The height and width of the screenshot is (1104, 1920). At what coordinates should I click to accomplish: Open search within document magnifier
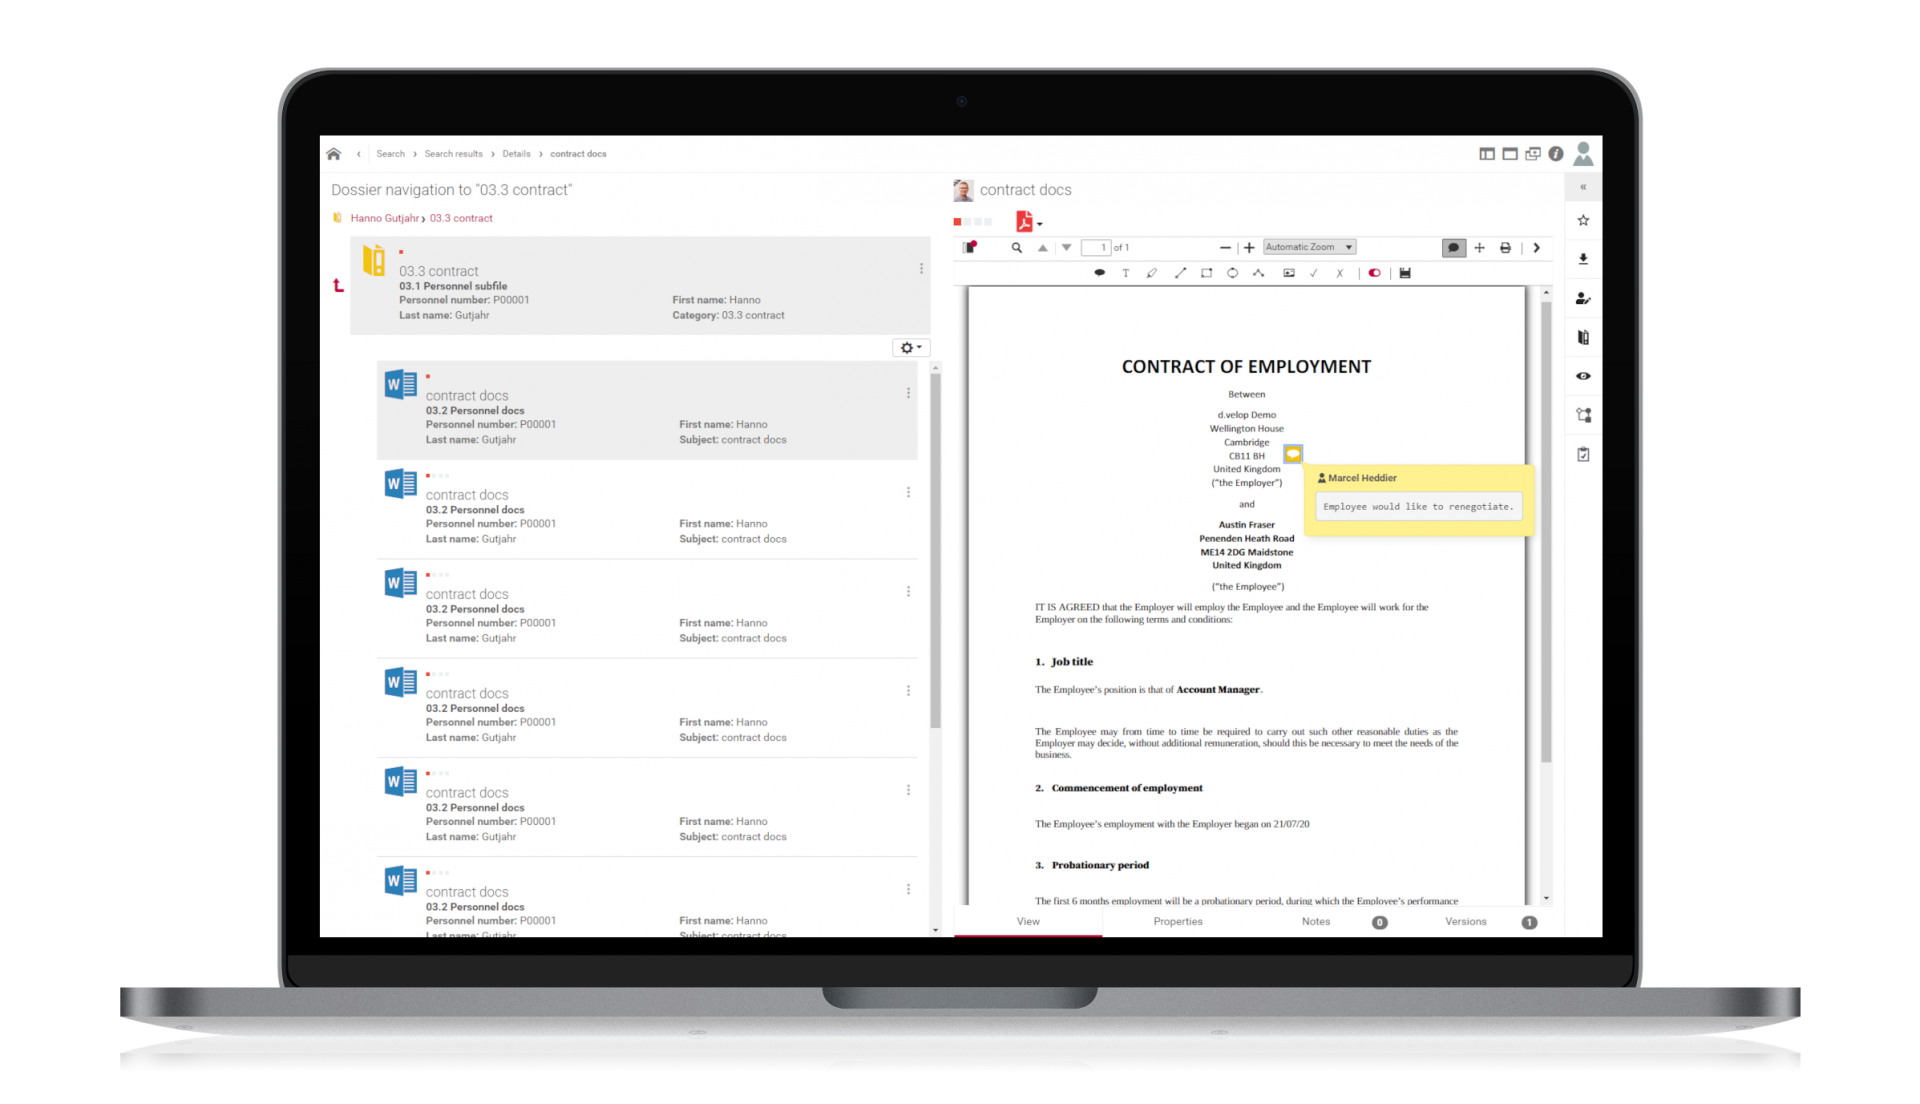coord(1016,248)
